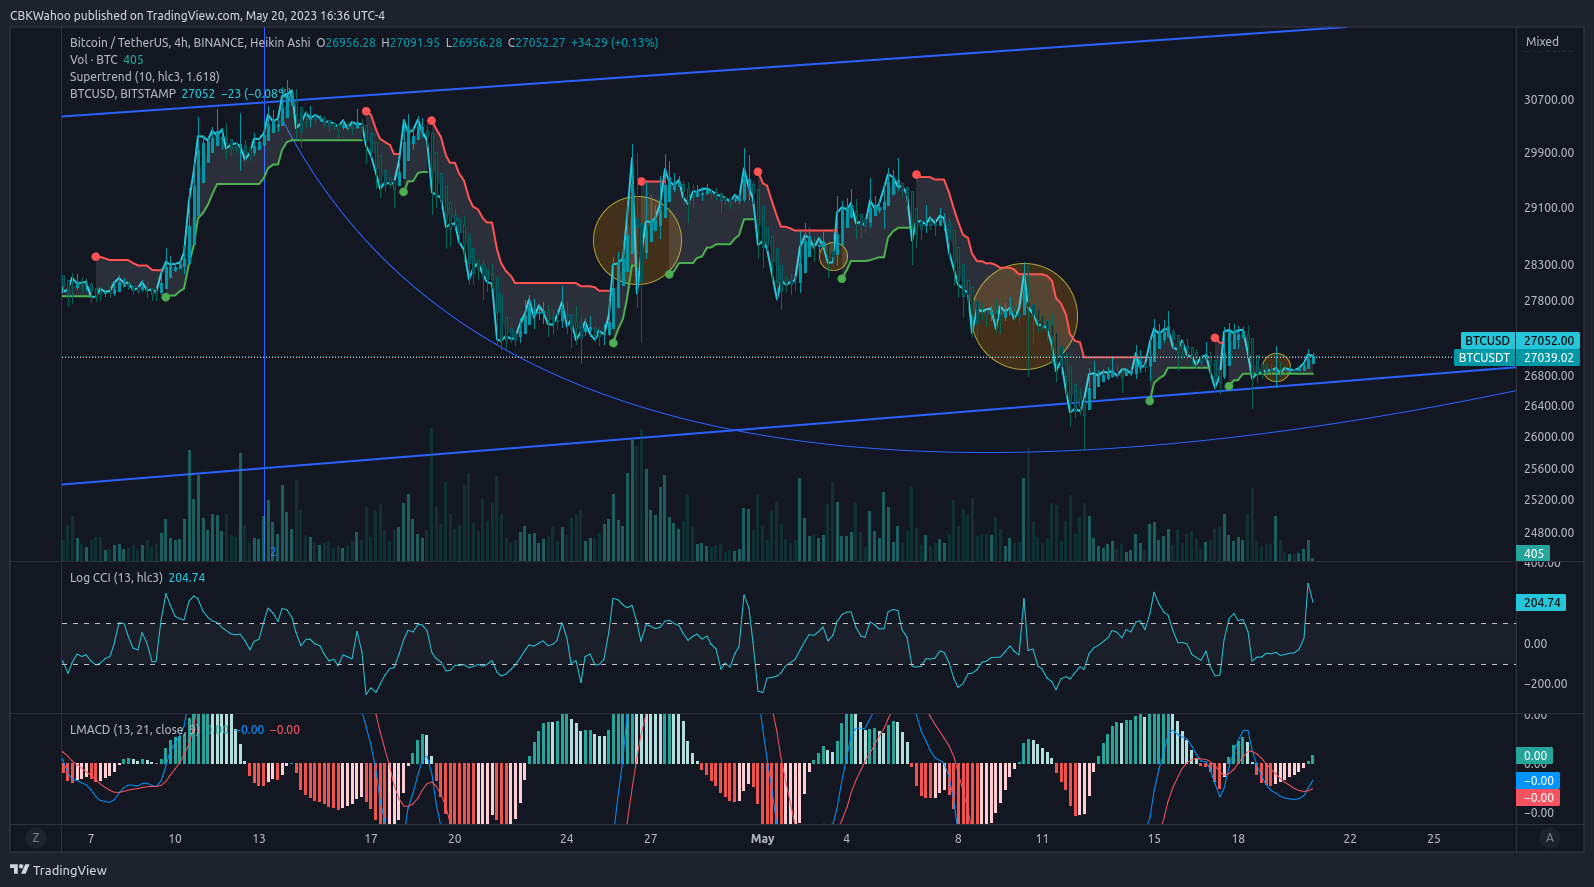The width and height of the screenshot is (1594, 887).
Task: Click the 'Vol · BTC' indicator legend
Action: 94,60
